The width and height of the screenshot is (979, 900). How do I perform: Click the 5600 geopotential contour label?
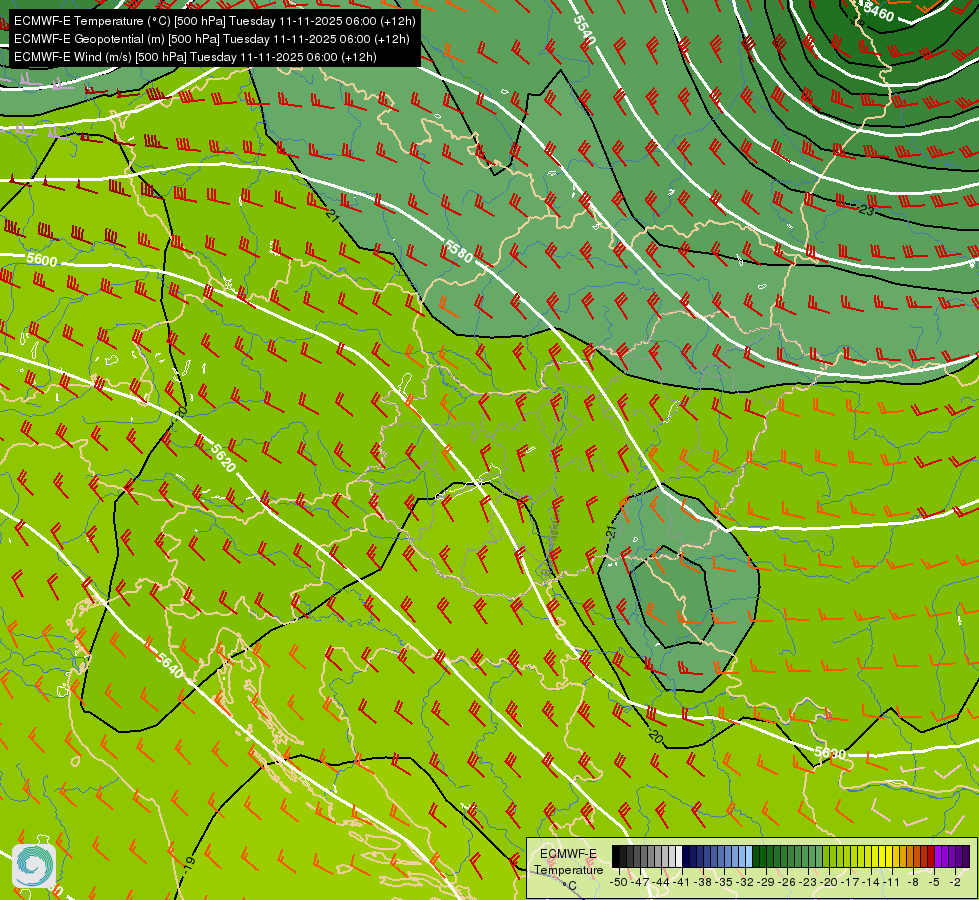[42, 259]
